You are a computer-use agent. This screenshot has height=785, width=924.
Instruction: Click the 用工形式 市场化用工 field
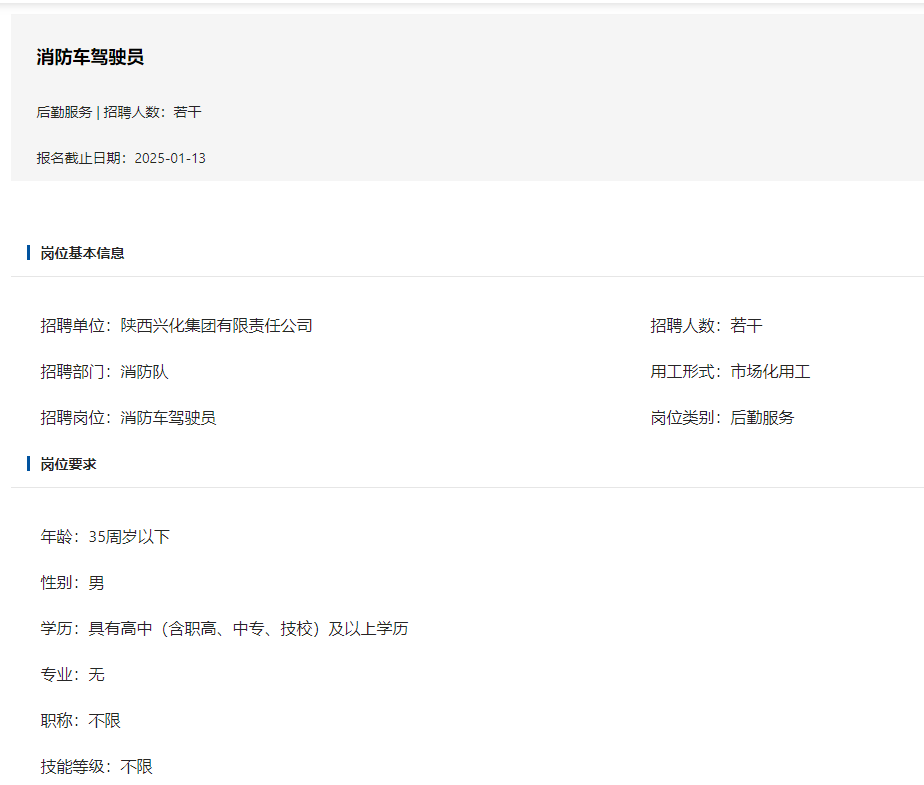click(x=730, y=372)
